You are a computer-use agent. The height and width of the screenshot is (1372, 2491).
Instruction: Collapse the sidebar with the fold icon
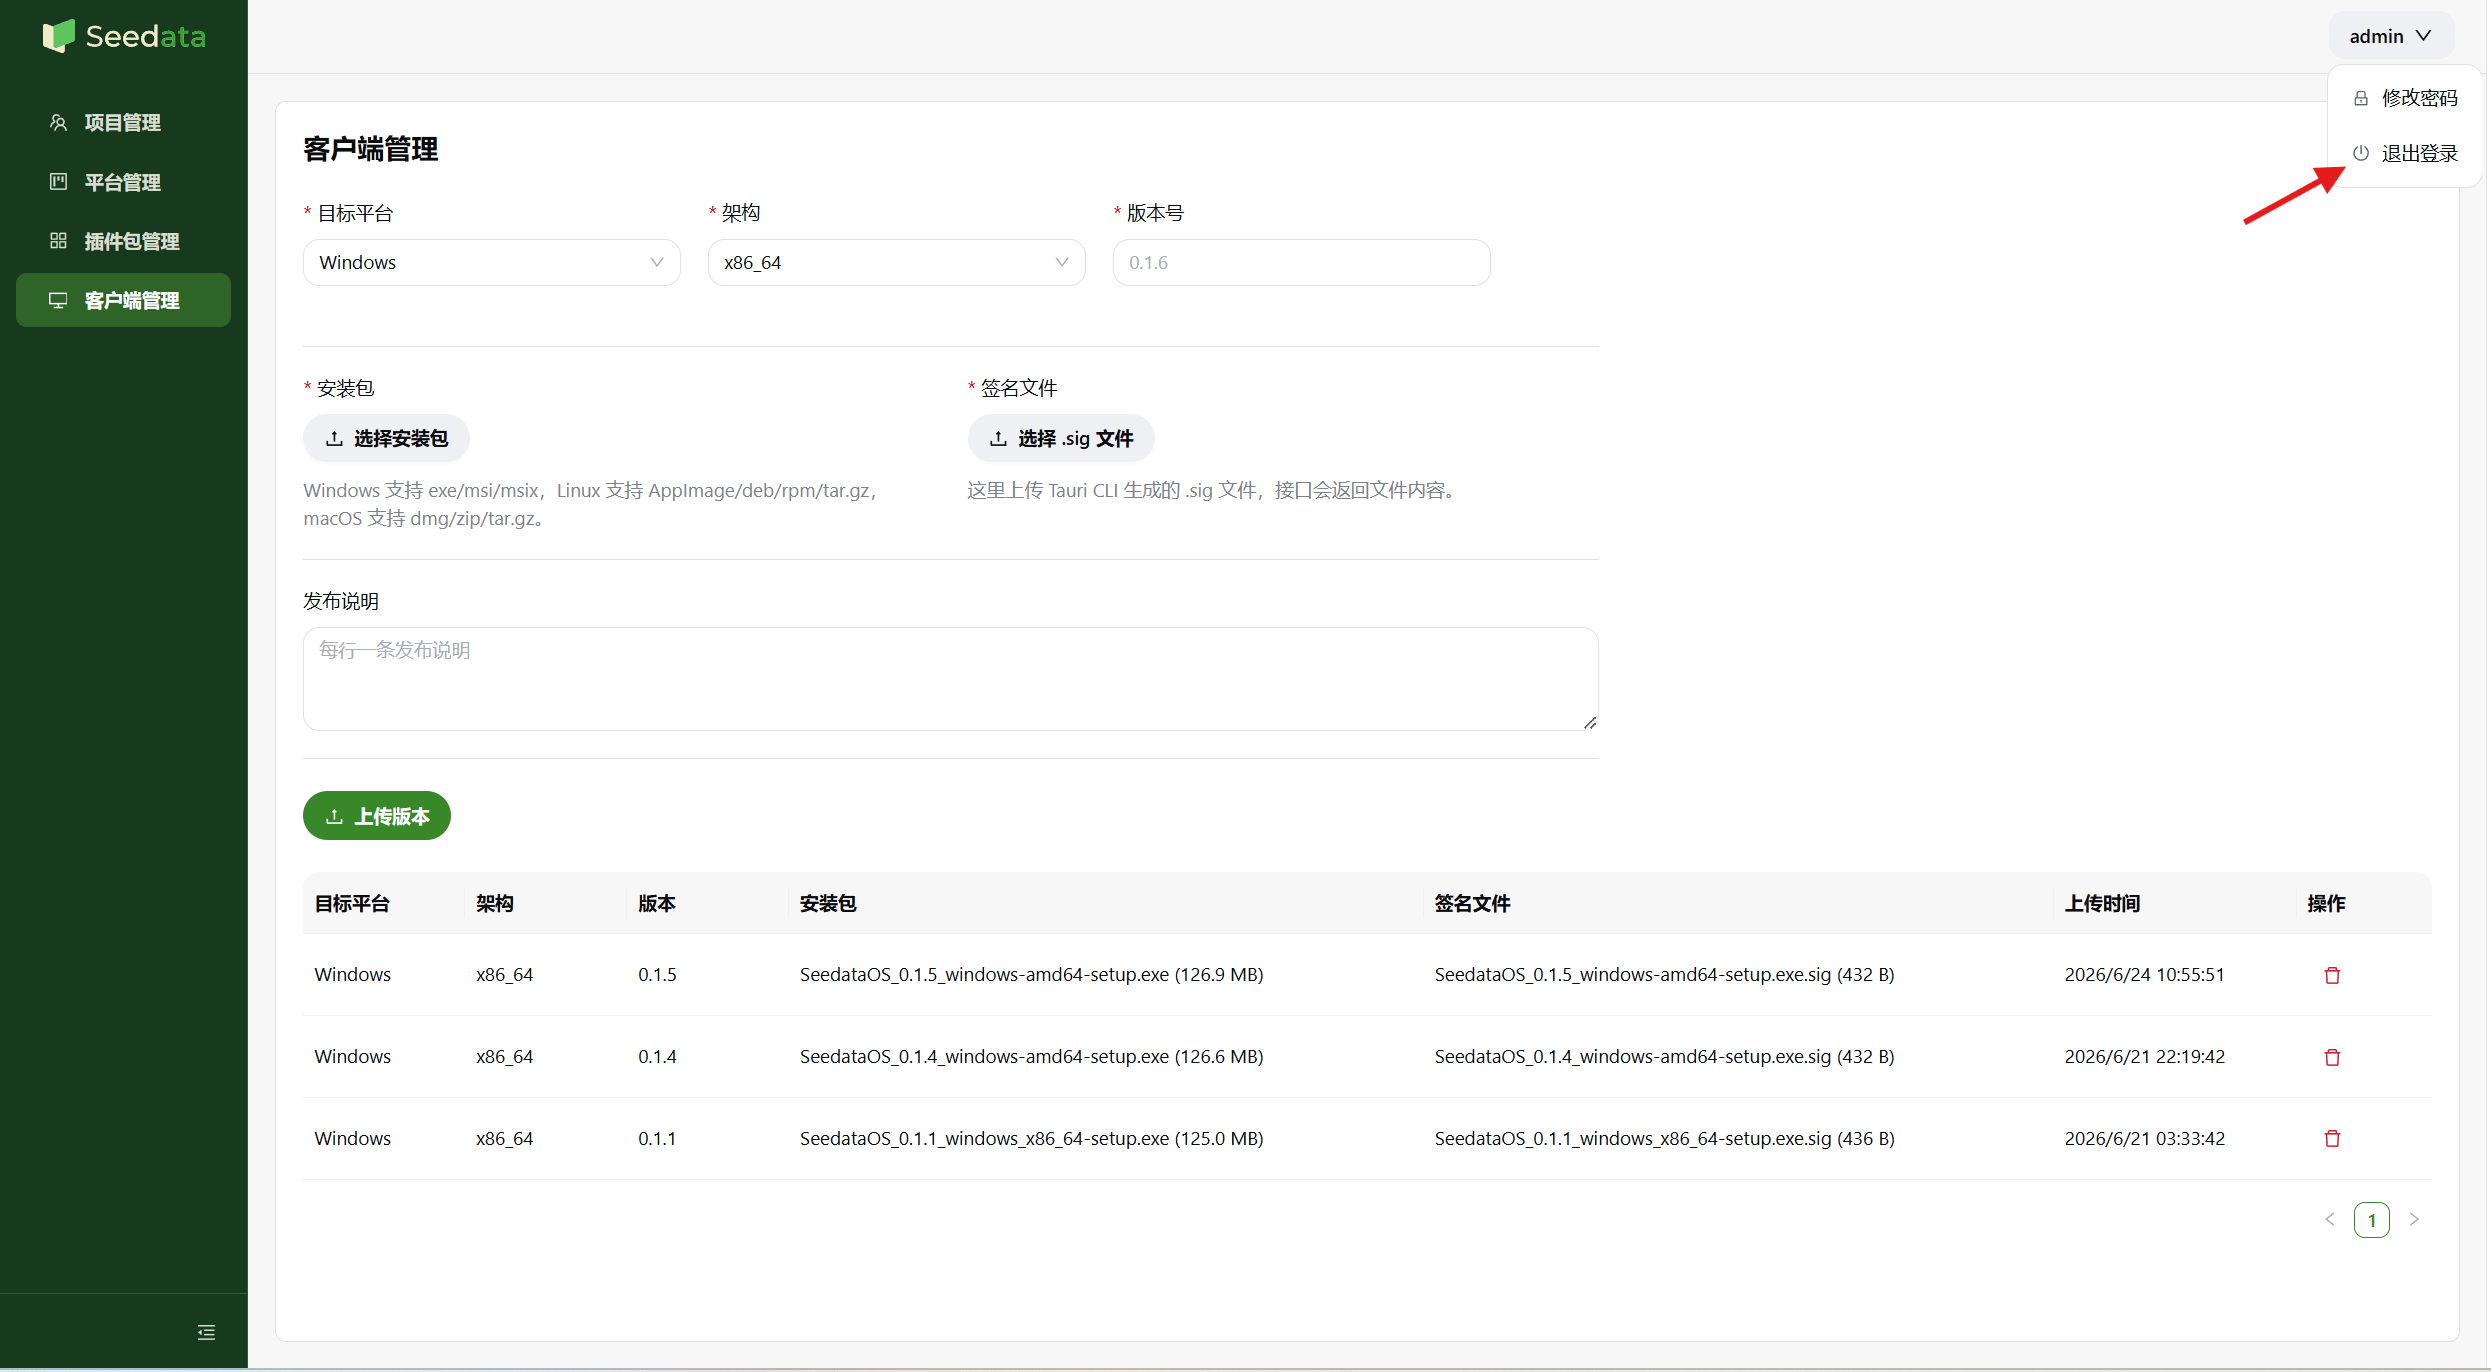pyautogui.click(x=206, y=1332)
